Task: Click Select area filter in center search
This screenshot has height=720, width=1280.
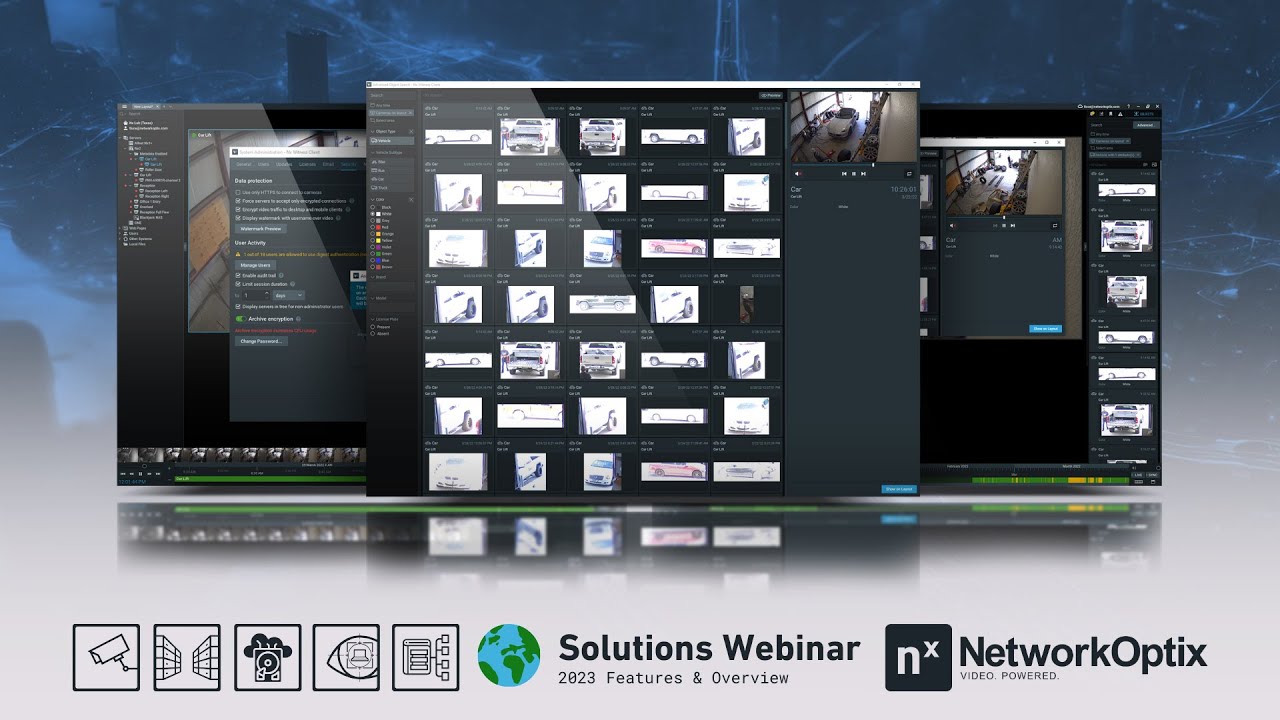Action: (384, 120)
